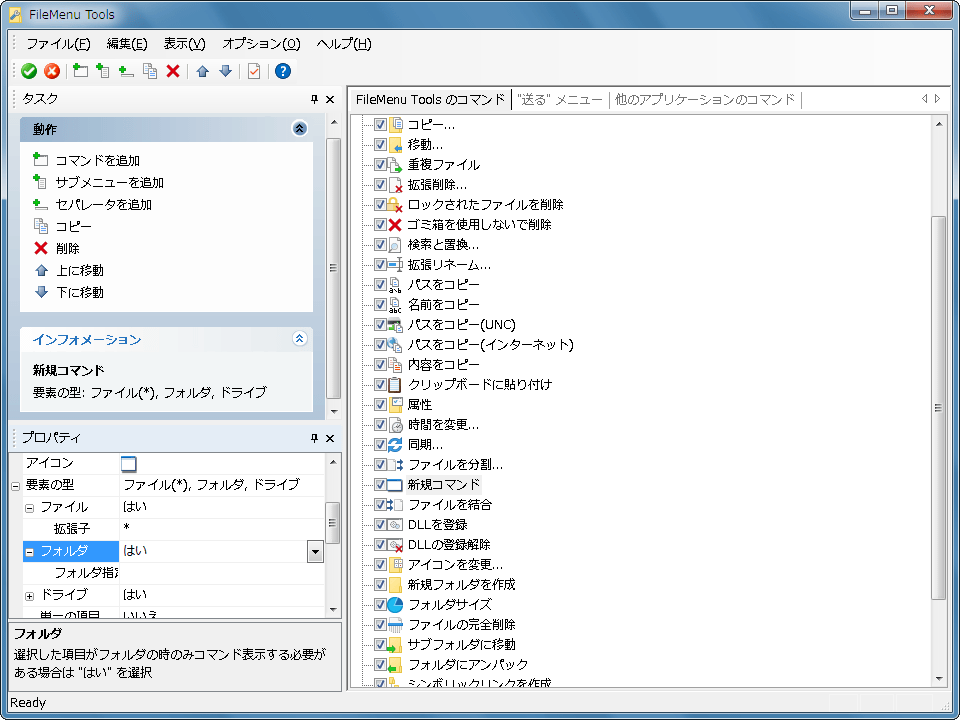Click the properties grid scrollbar thumb
Image resolution: width=960 pixels, height=720 pixels.
[x=332, y=523]
